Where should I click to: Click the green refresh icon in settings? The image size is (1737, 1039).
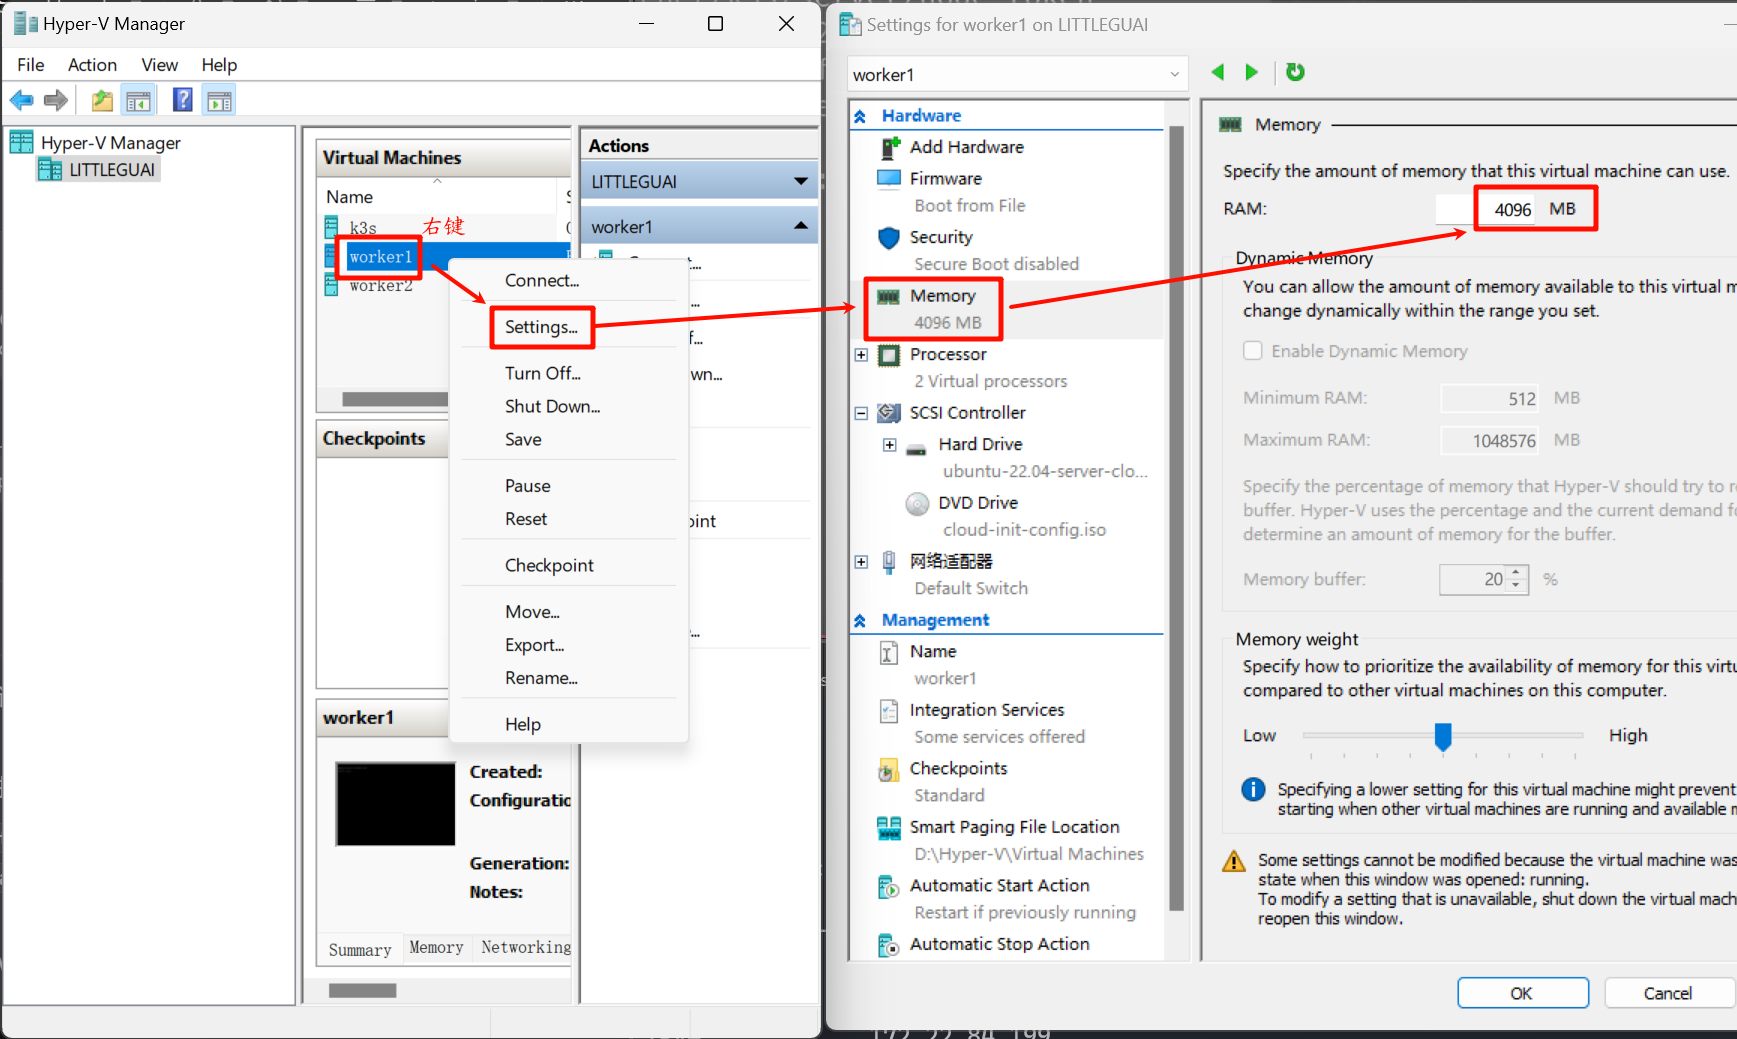pos(1295,72)
